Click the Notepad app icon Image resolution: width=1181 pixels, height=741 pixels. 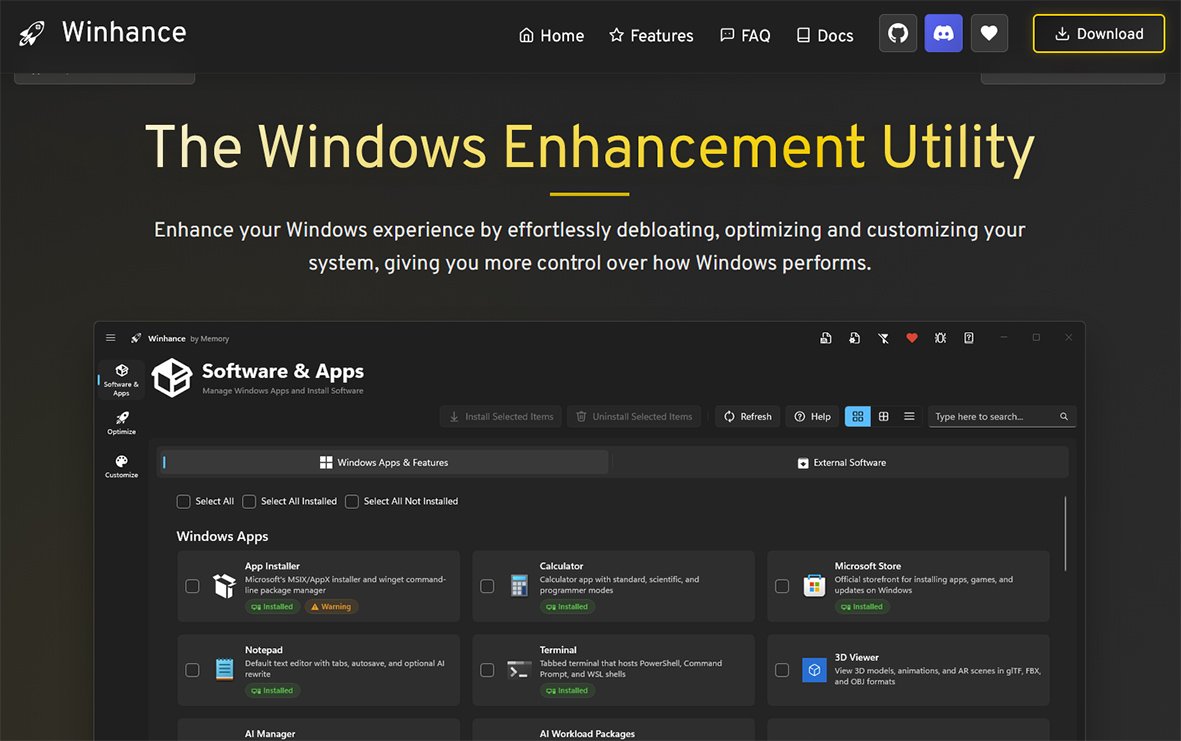(224, 669)
